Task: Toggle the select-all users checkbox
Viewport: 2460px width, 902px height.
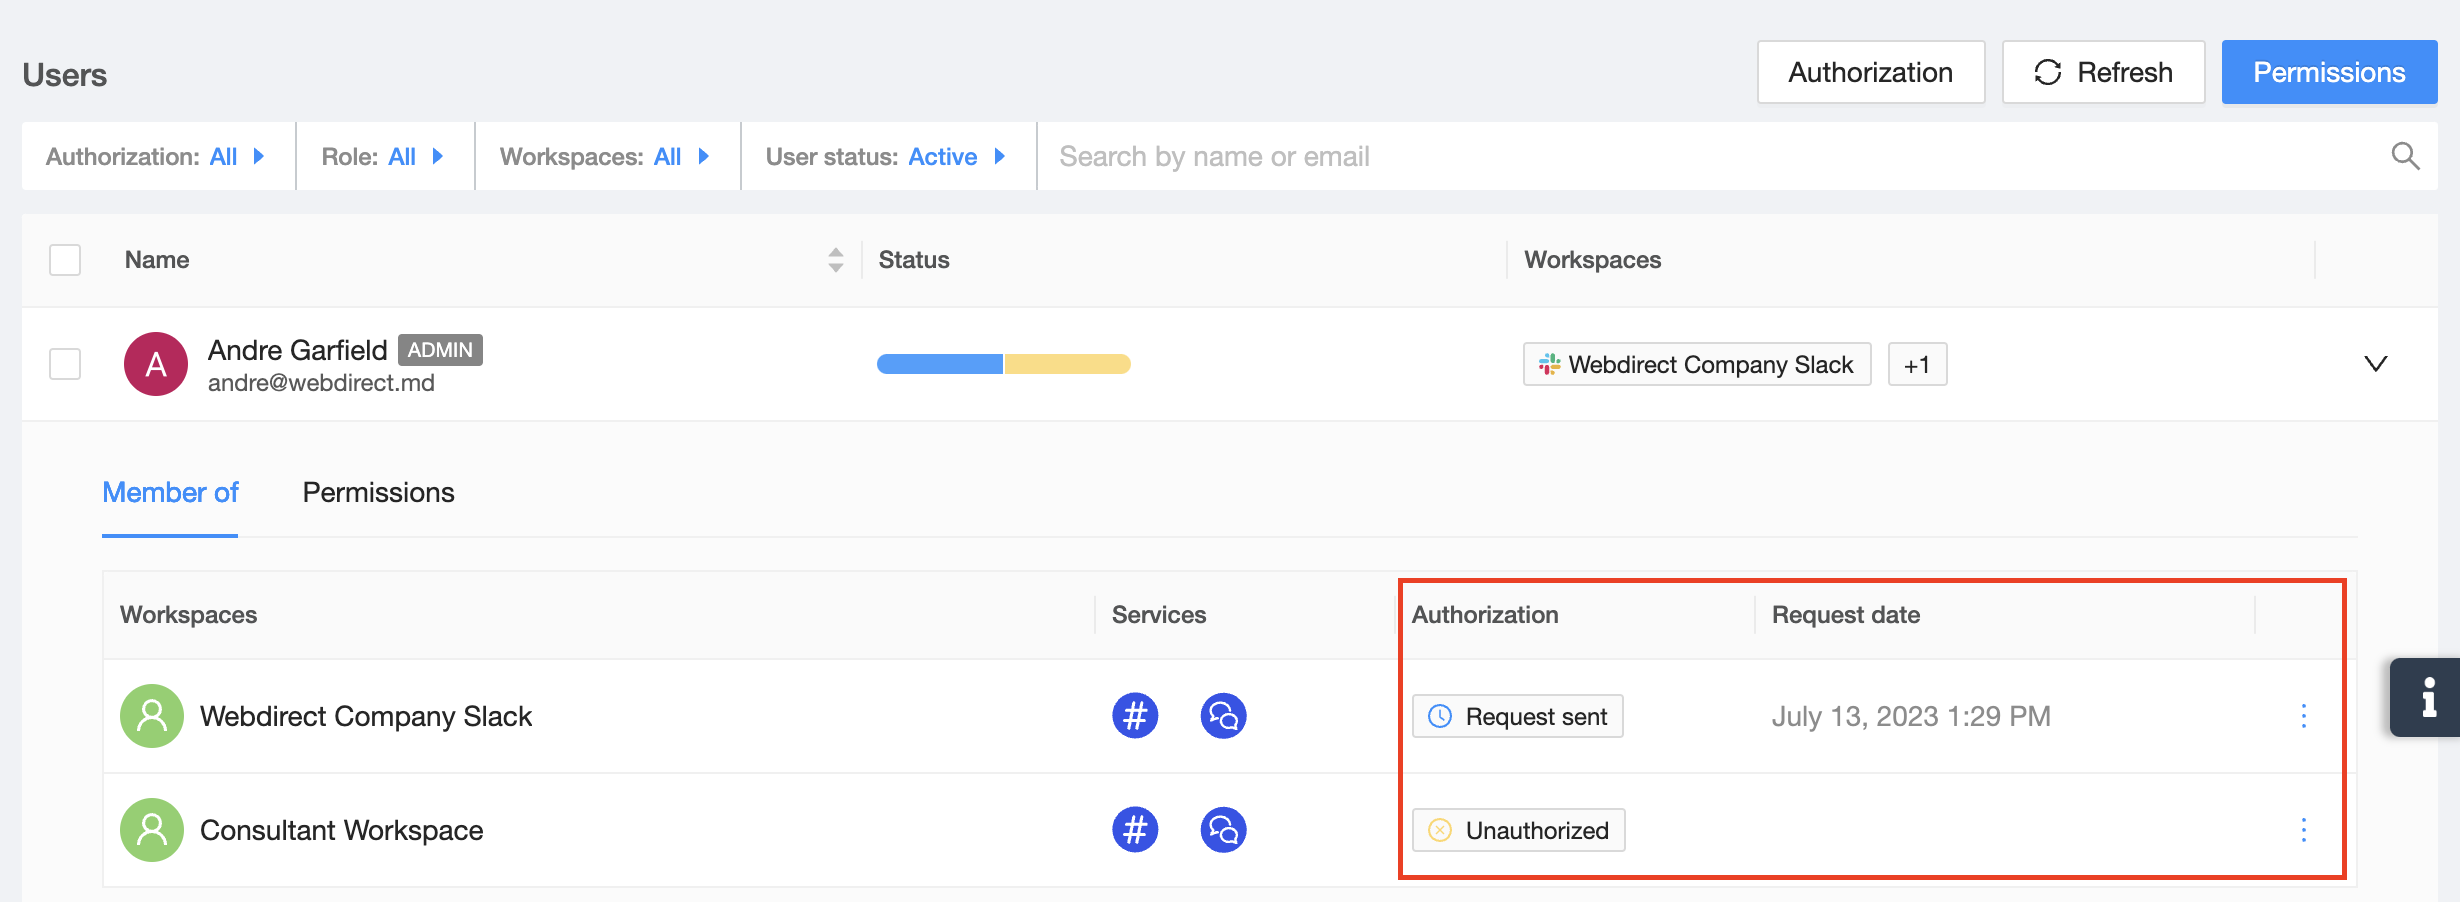Action: [65, 260]
